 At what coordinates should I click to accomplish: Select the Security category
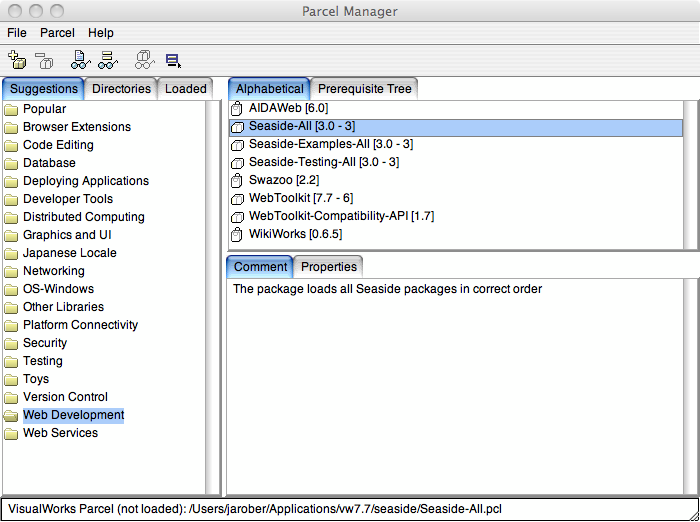(45, 343)
